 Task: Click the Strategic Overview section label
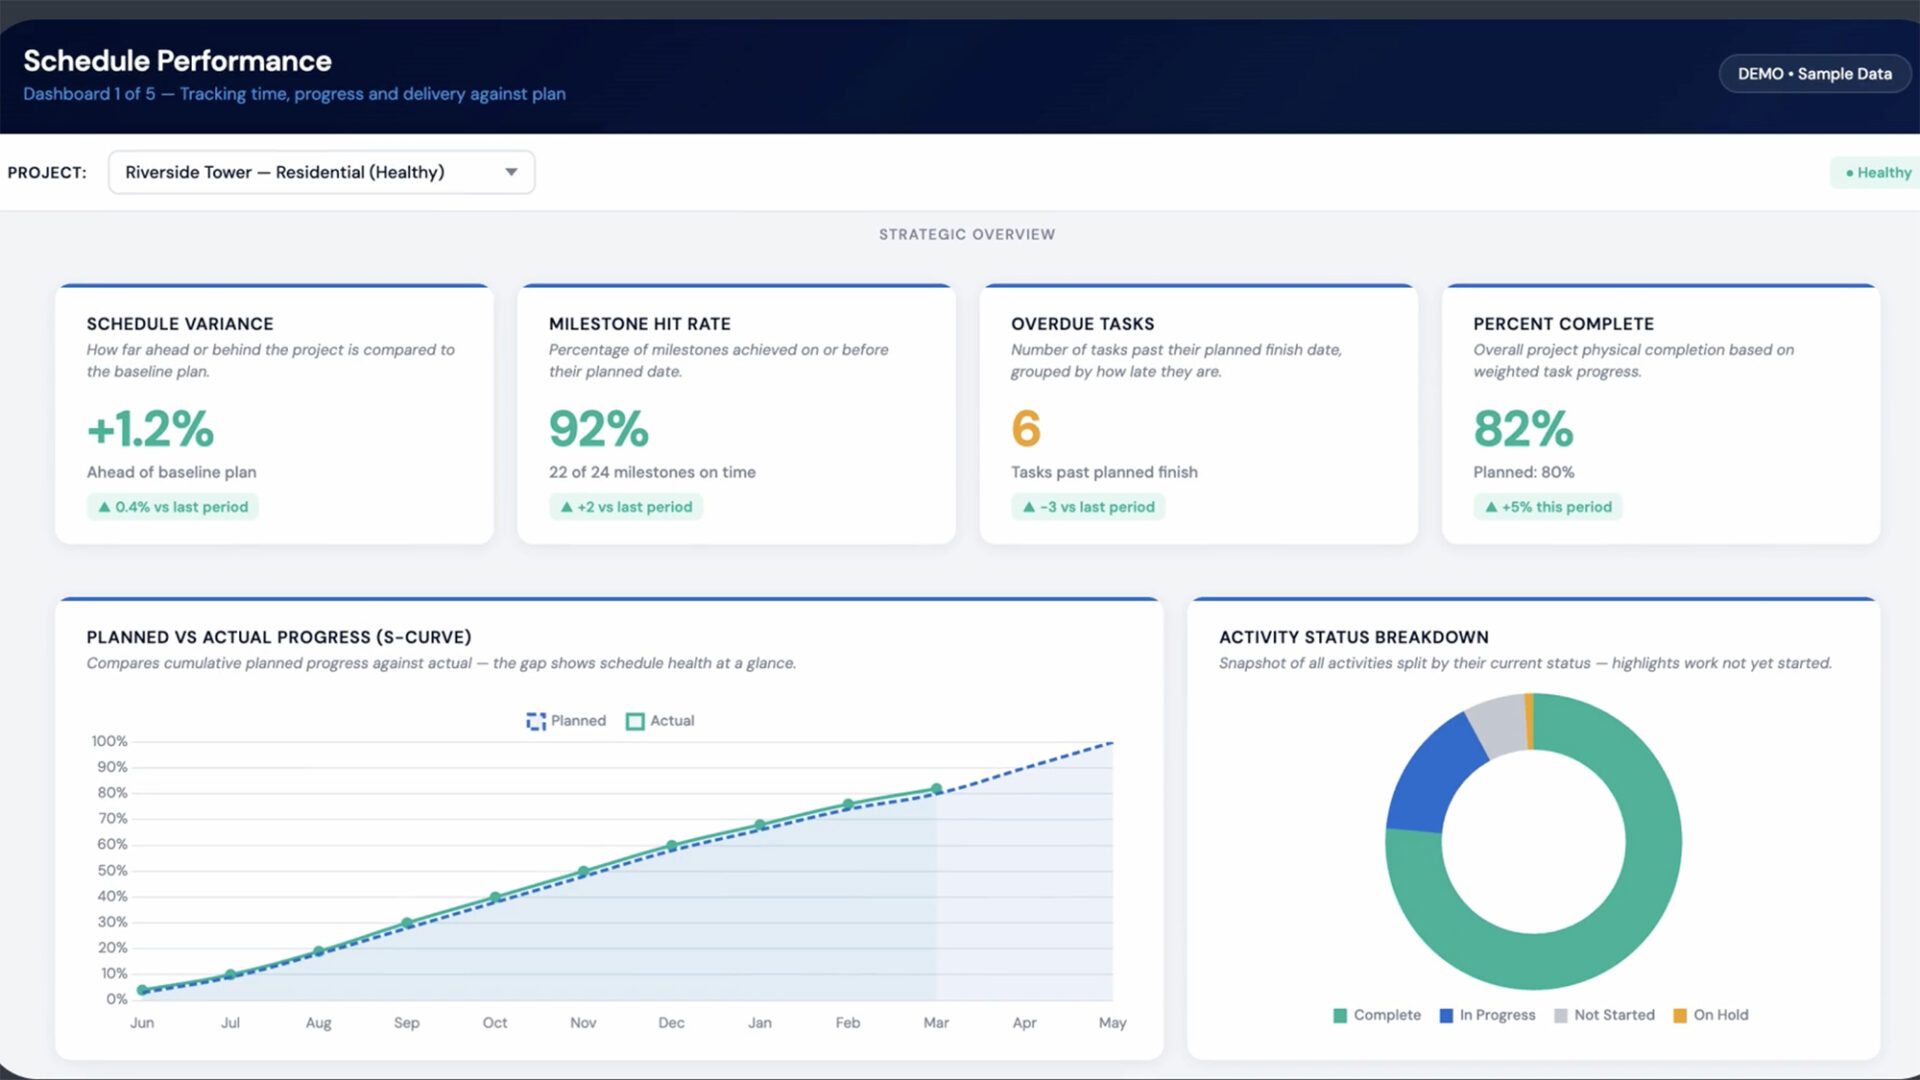click(x=967, y=234)
